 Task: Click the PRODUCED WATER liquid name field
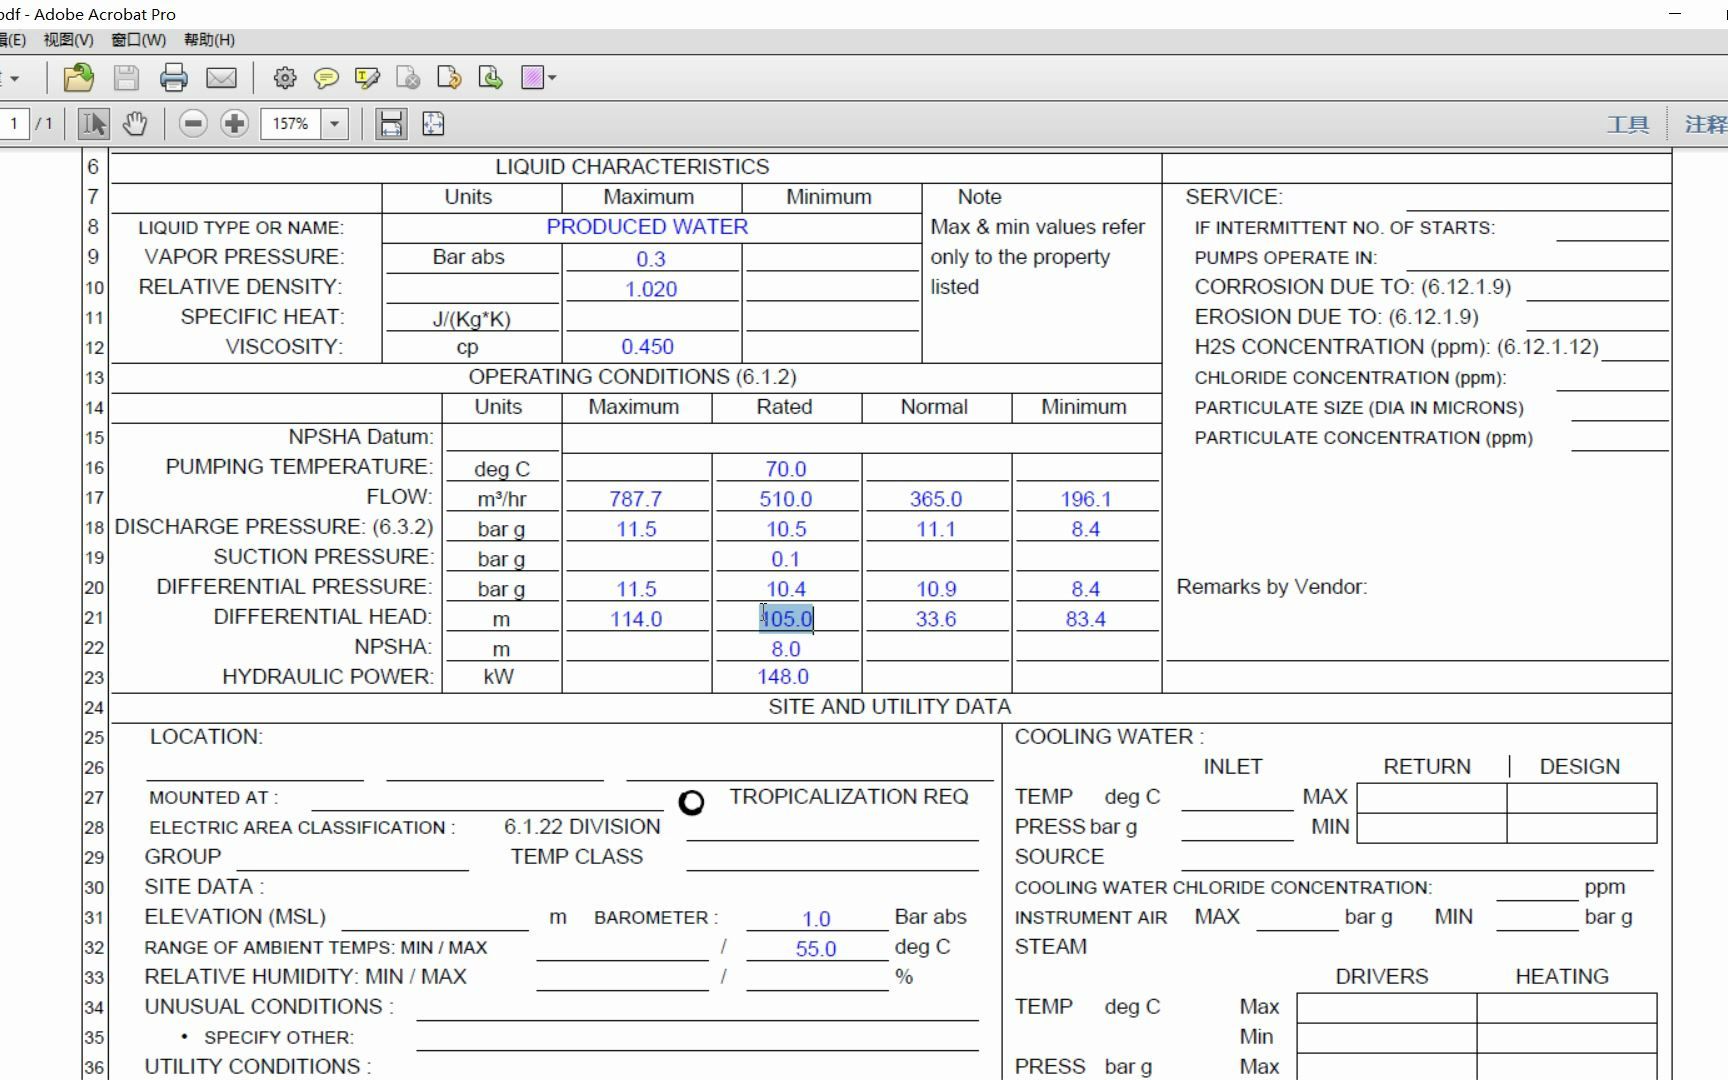(x=647, y=227)
